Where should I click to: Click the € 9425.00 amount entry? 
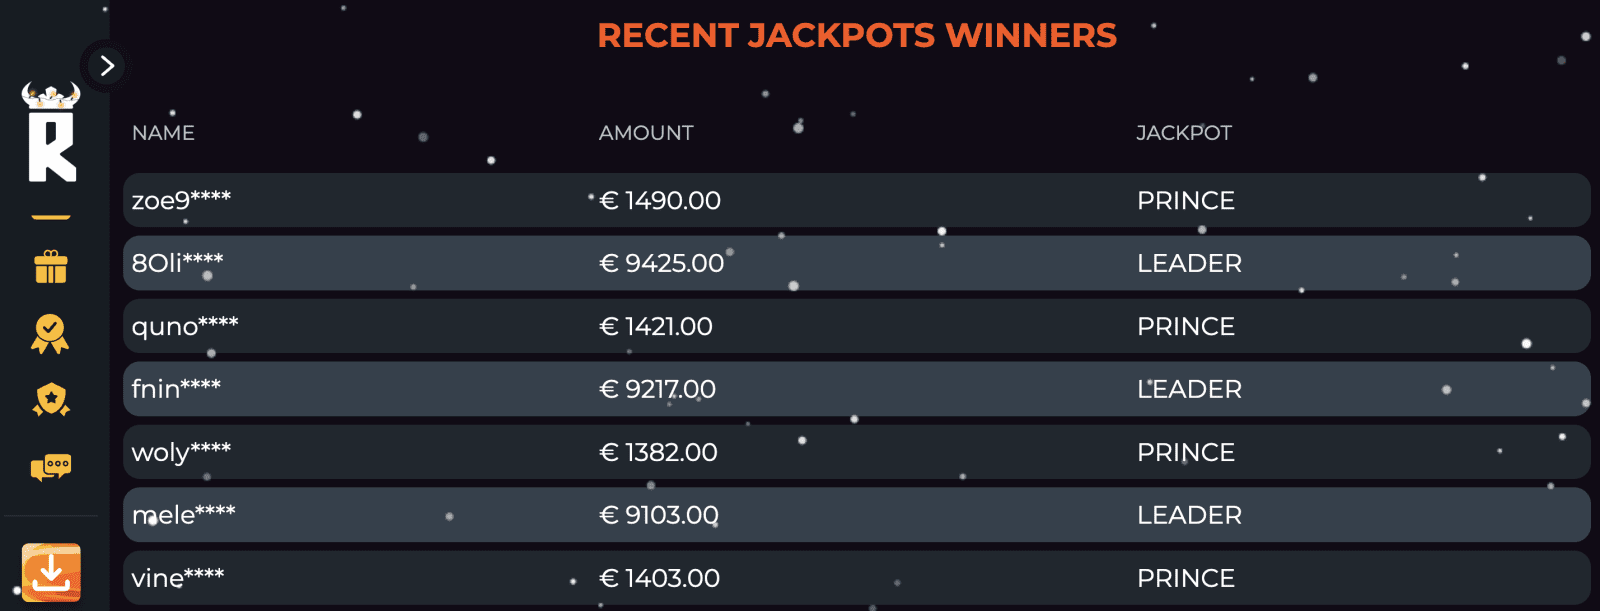point(662,263)
